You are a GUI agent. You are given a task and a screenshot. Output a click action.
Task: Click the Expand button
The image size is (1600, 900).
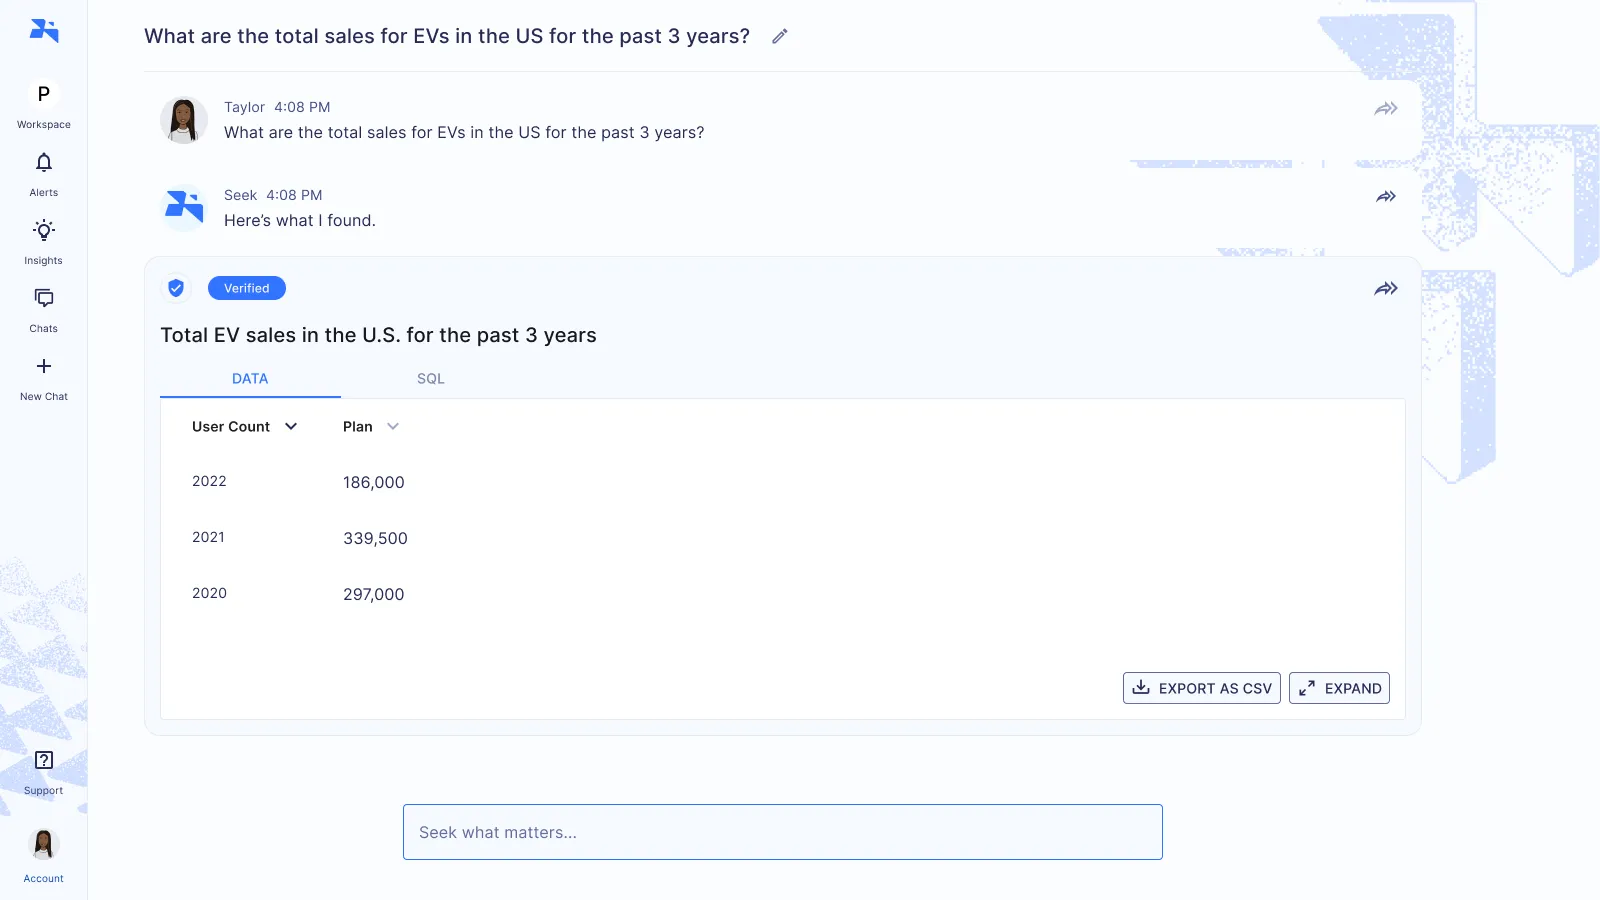pos(1339,688)
